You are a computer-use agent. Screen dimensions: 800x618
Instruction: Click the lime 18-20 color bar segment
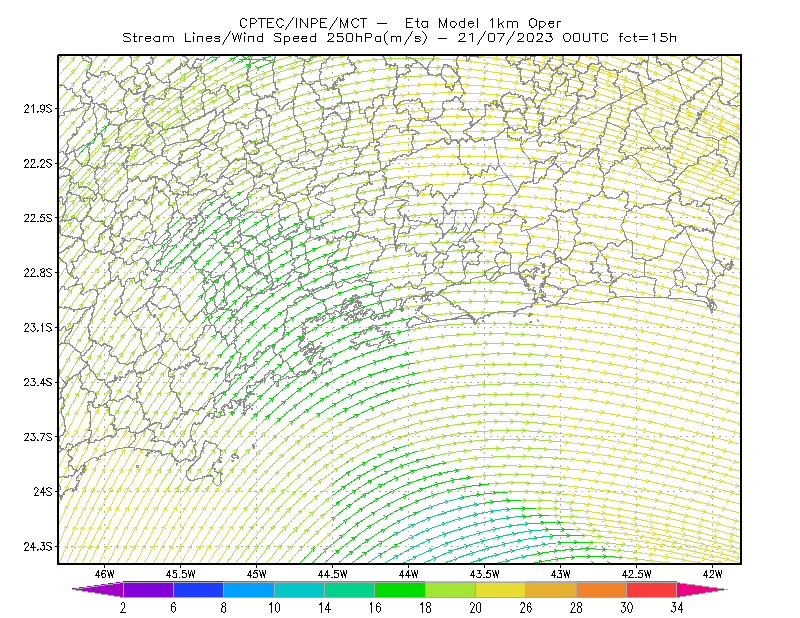451,589
